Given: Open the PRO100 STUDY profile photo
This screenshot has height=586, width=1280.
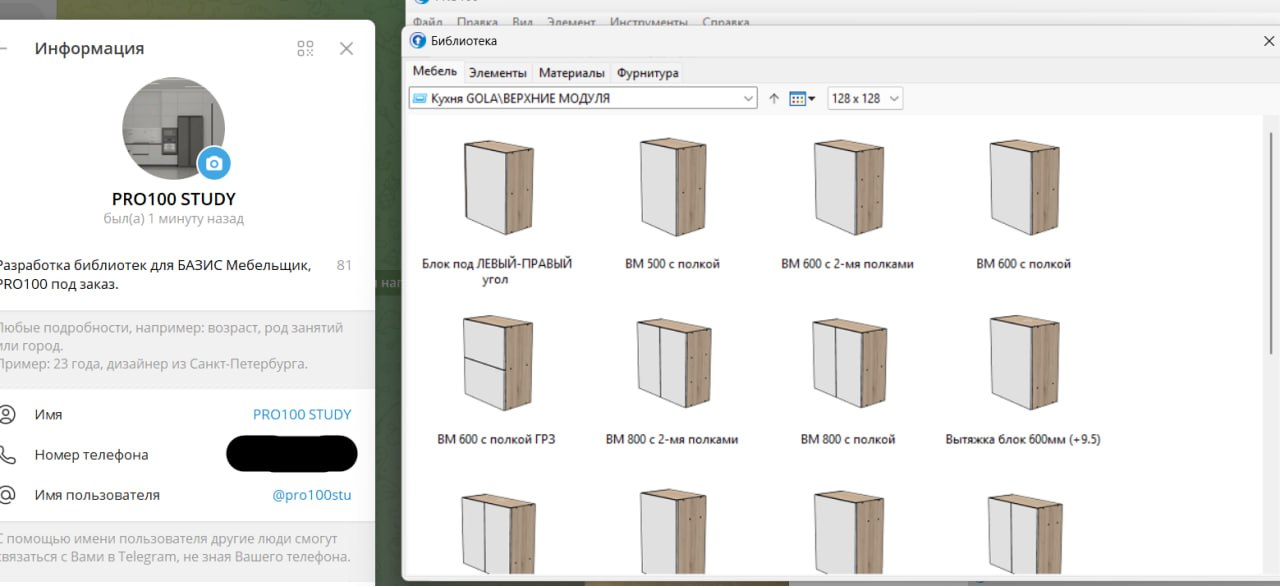Looking at the screenshot, I should 173,128.
